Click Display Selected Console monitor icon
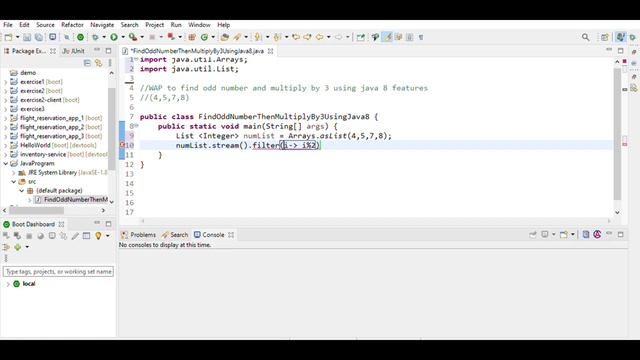This screenshot has height=360, width=640. pos(545,235)
